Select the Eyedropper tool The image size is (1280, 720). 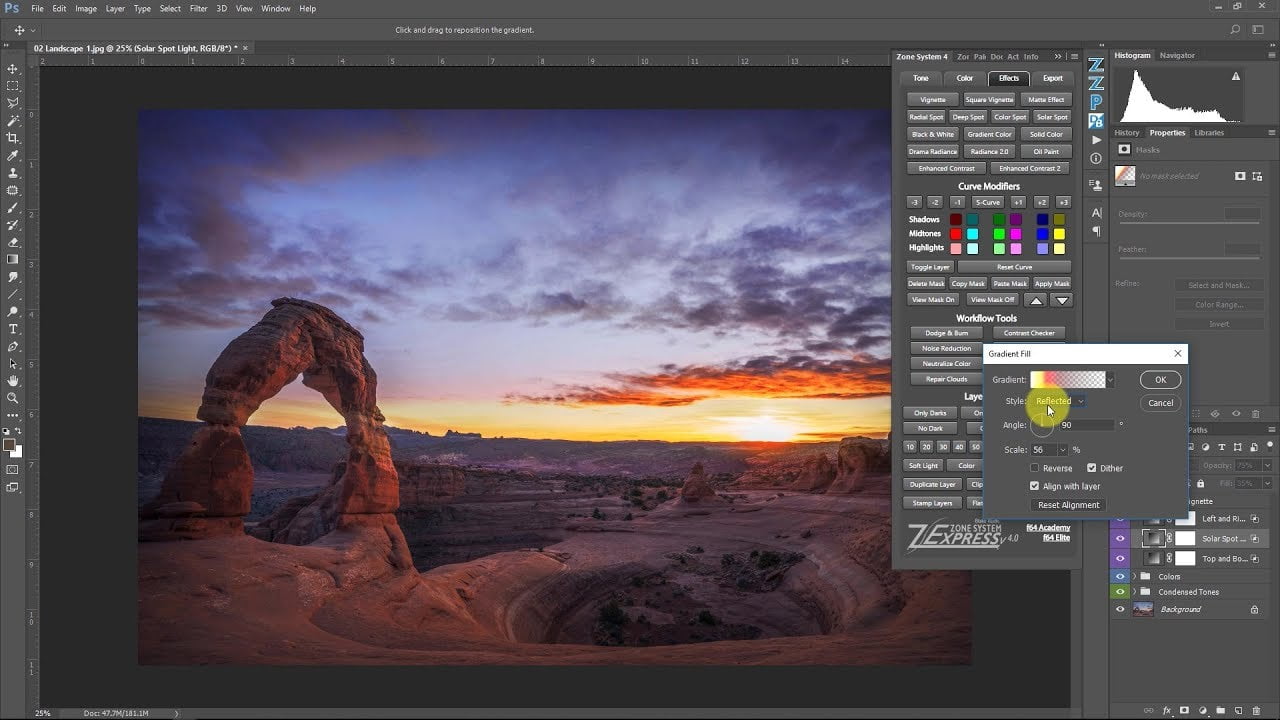[x=13, y=156]
